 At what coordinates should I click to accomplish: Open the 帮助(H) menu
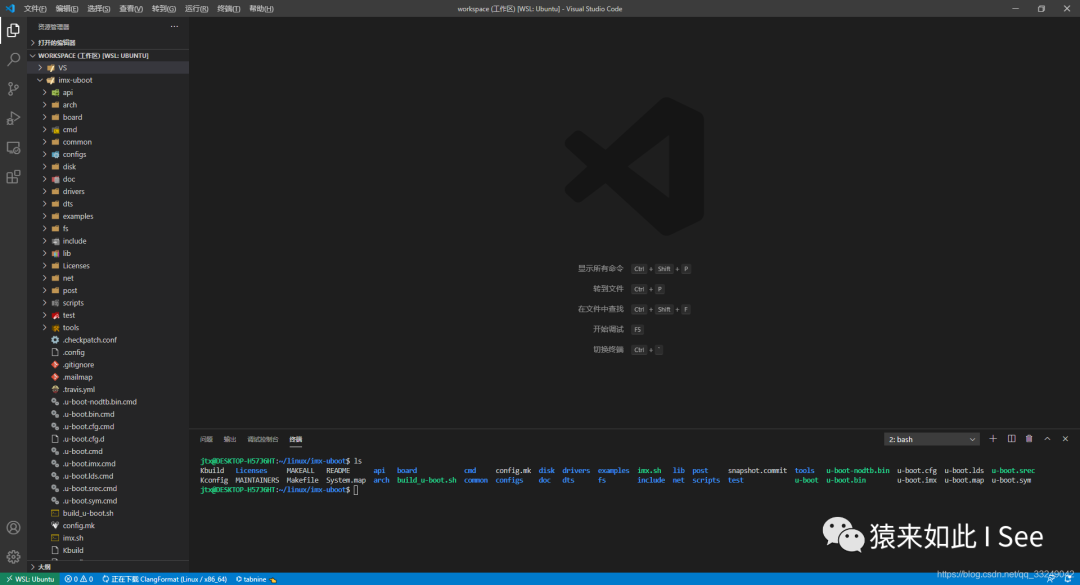[261, 9]
